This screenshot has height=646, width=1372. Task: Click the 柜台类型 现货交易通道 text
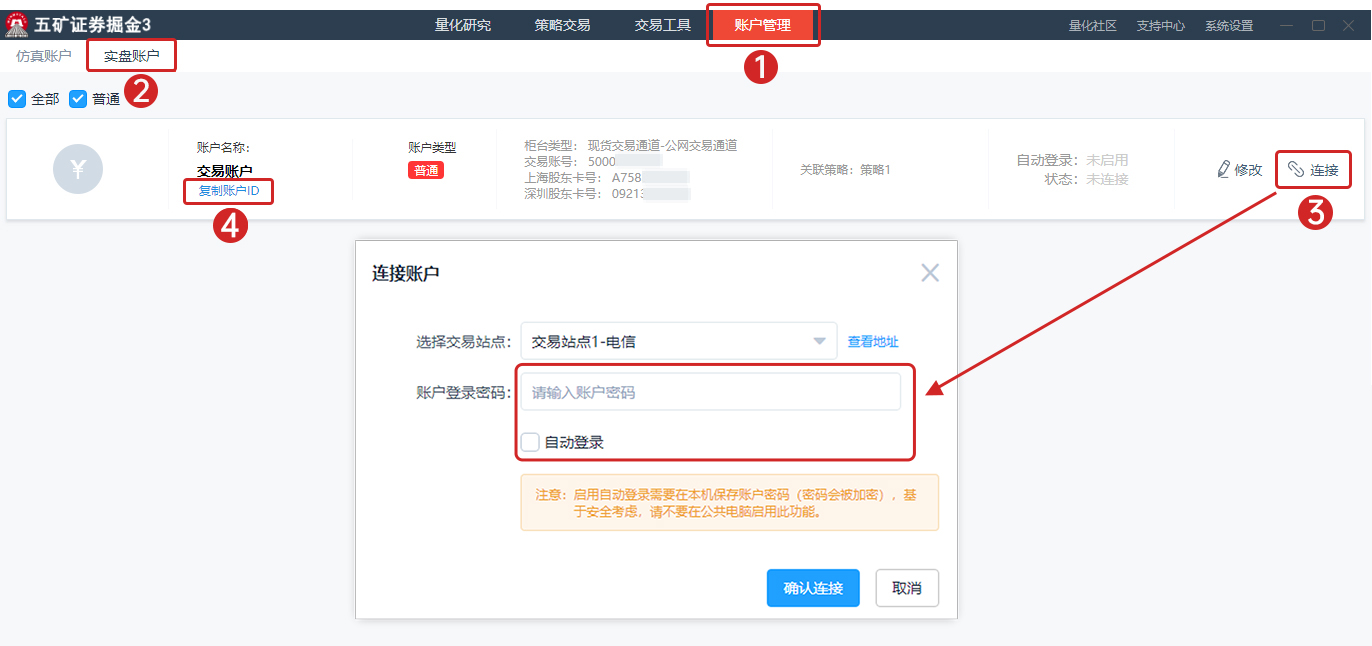click(631, 145)
